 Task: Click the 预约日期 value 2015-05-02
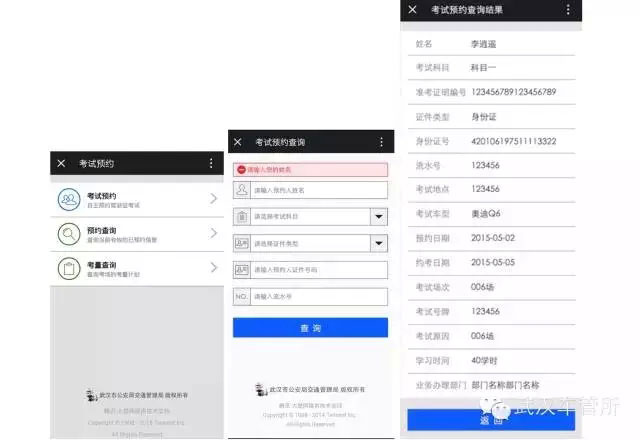493,238
